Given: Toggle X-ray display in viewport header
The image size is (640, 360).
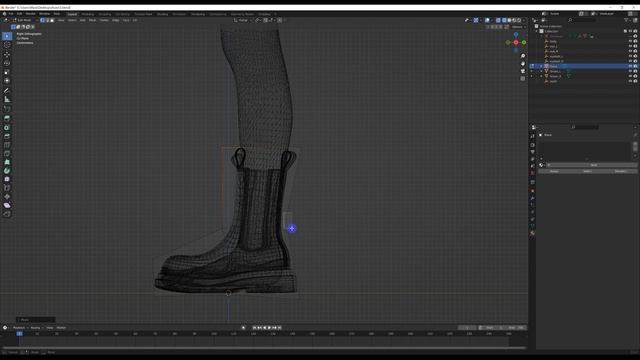Looking at the screenshot, I should coord(498,20).
